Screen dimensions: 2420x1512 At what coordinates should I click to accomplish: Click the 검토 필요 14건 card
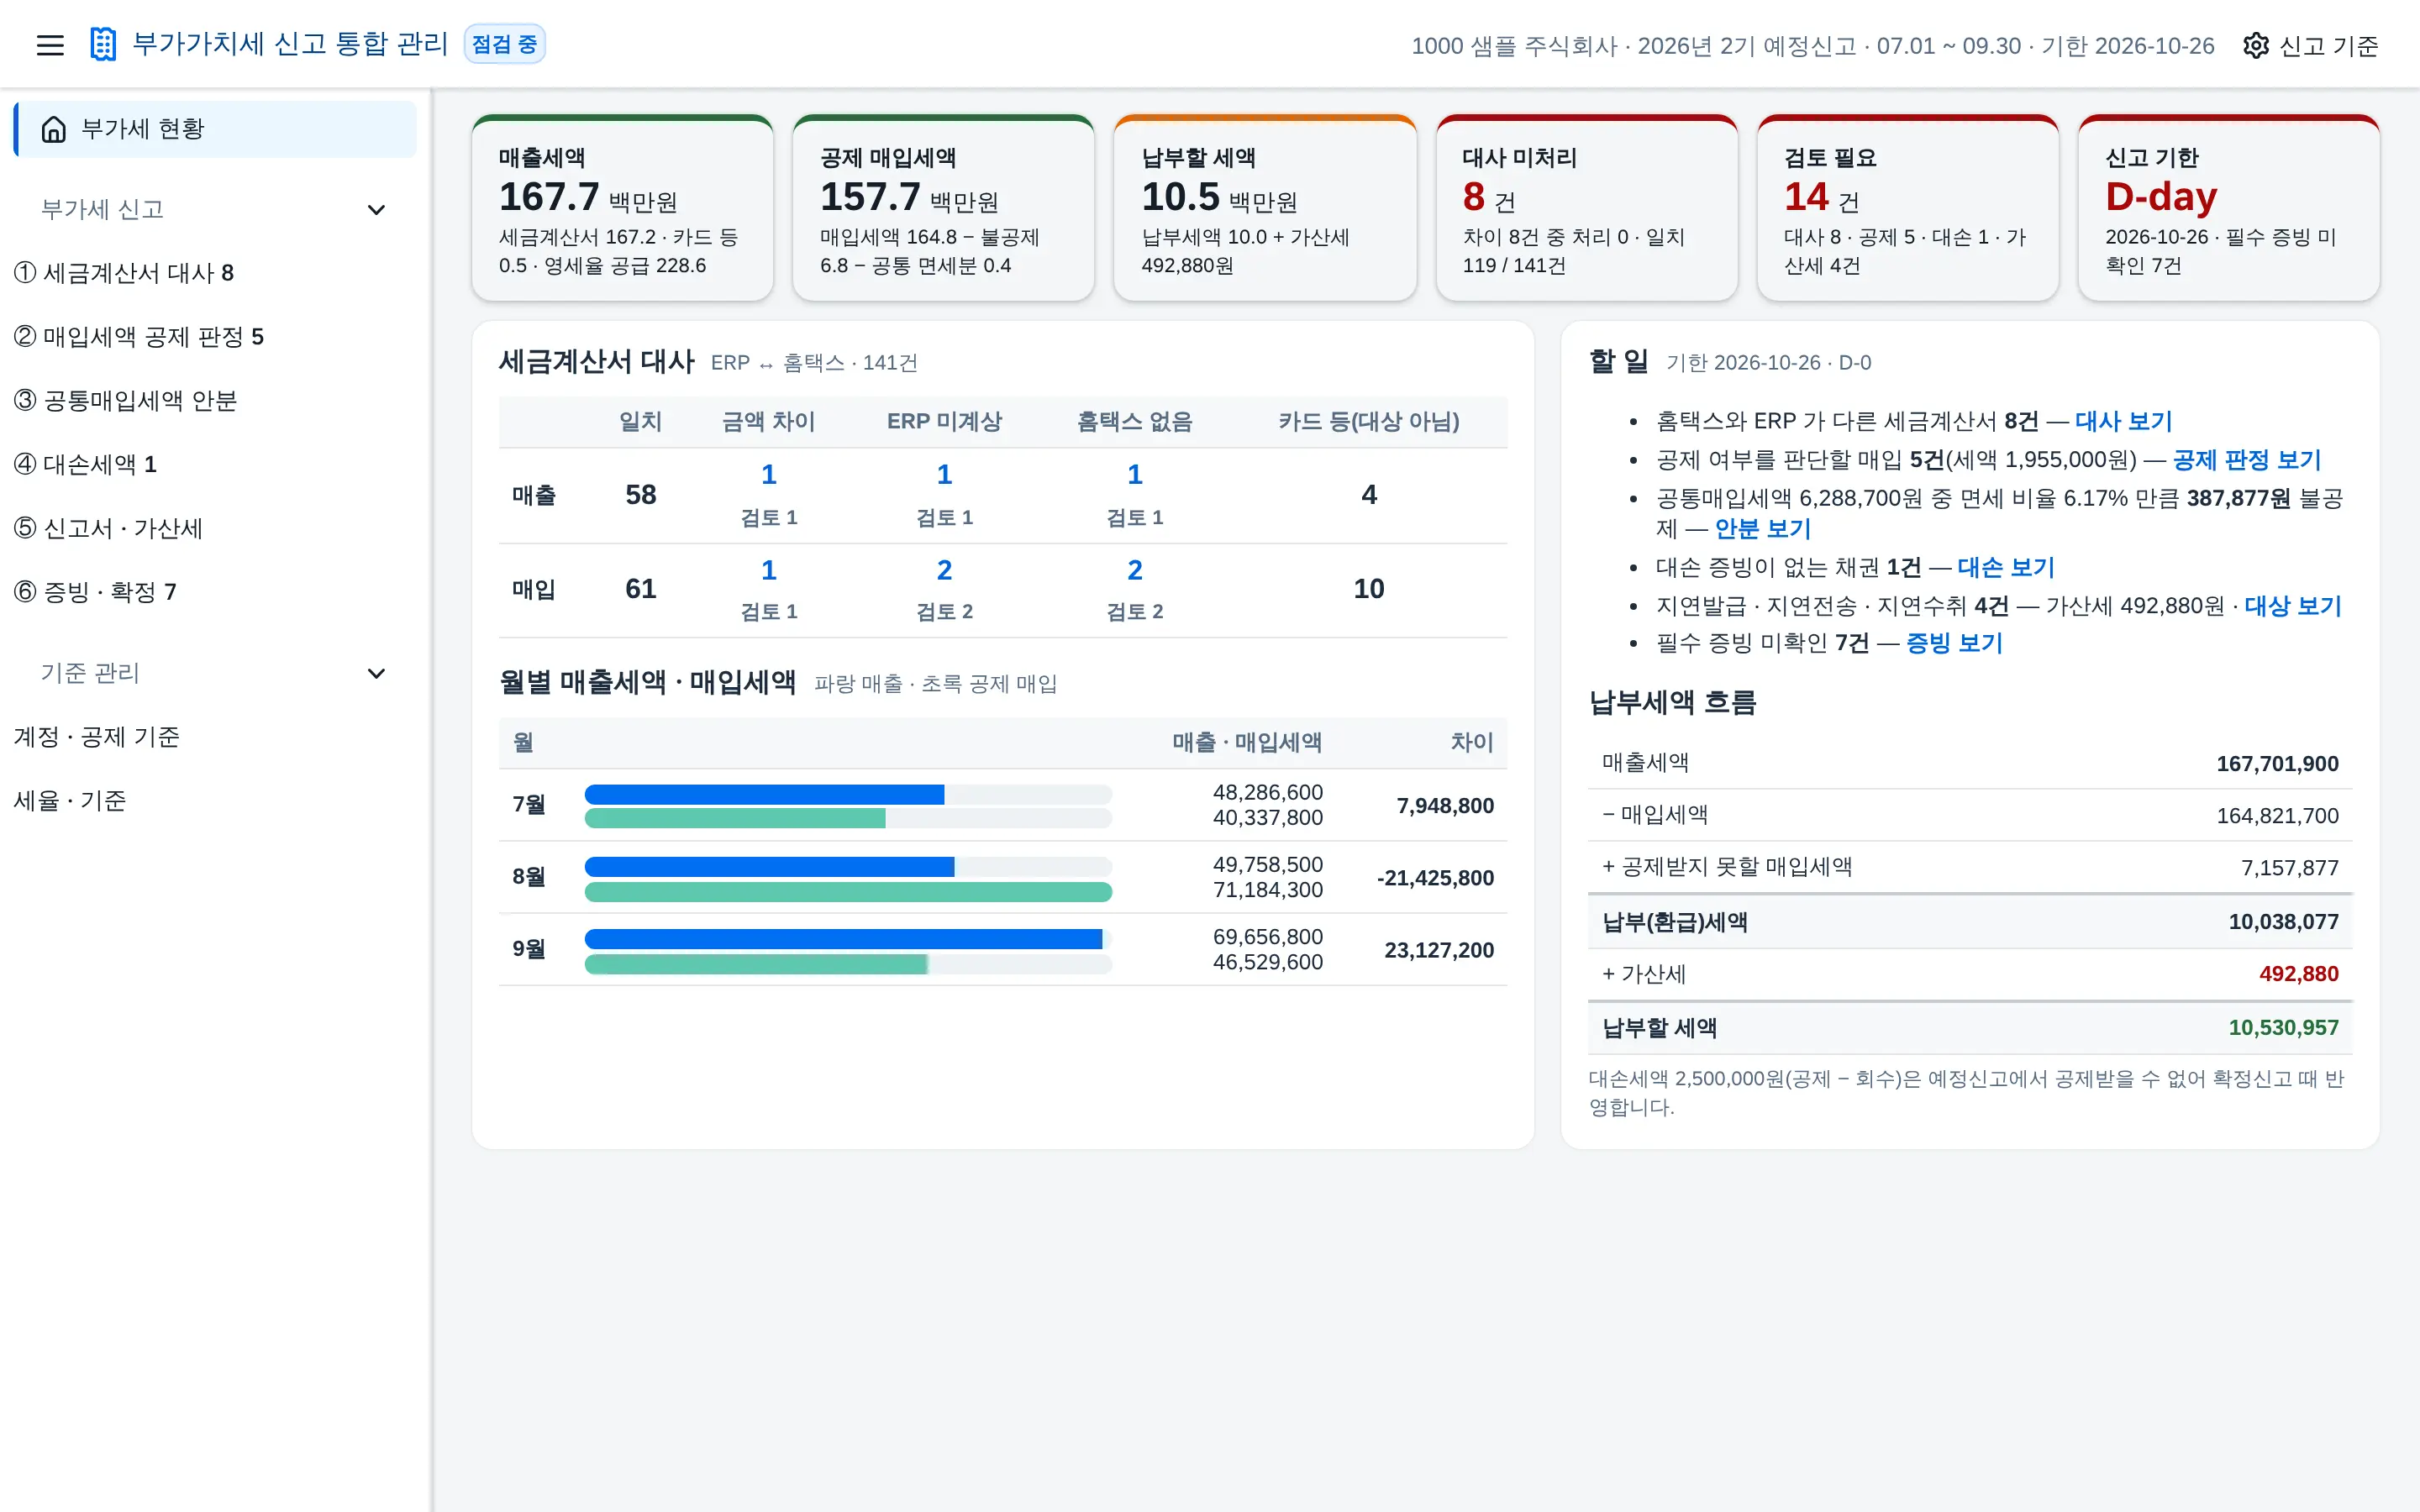pos(1907,208)
